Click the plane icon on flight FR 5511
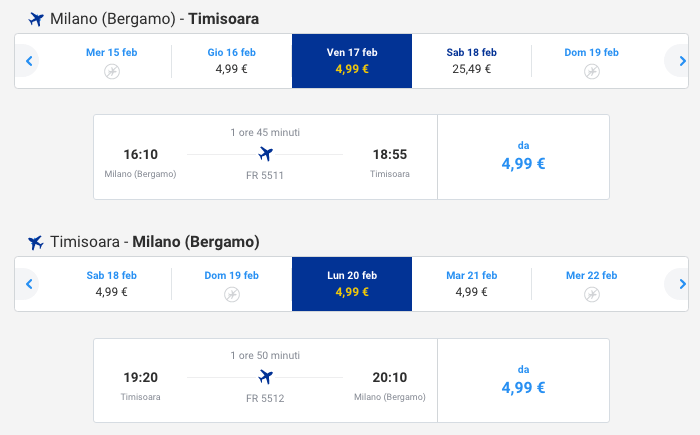700x435 pixels. pos(265,154)
